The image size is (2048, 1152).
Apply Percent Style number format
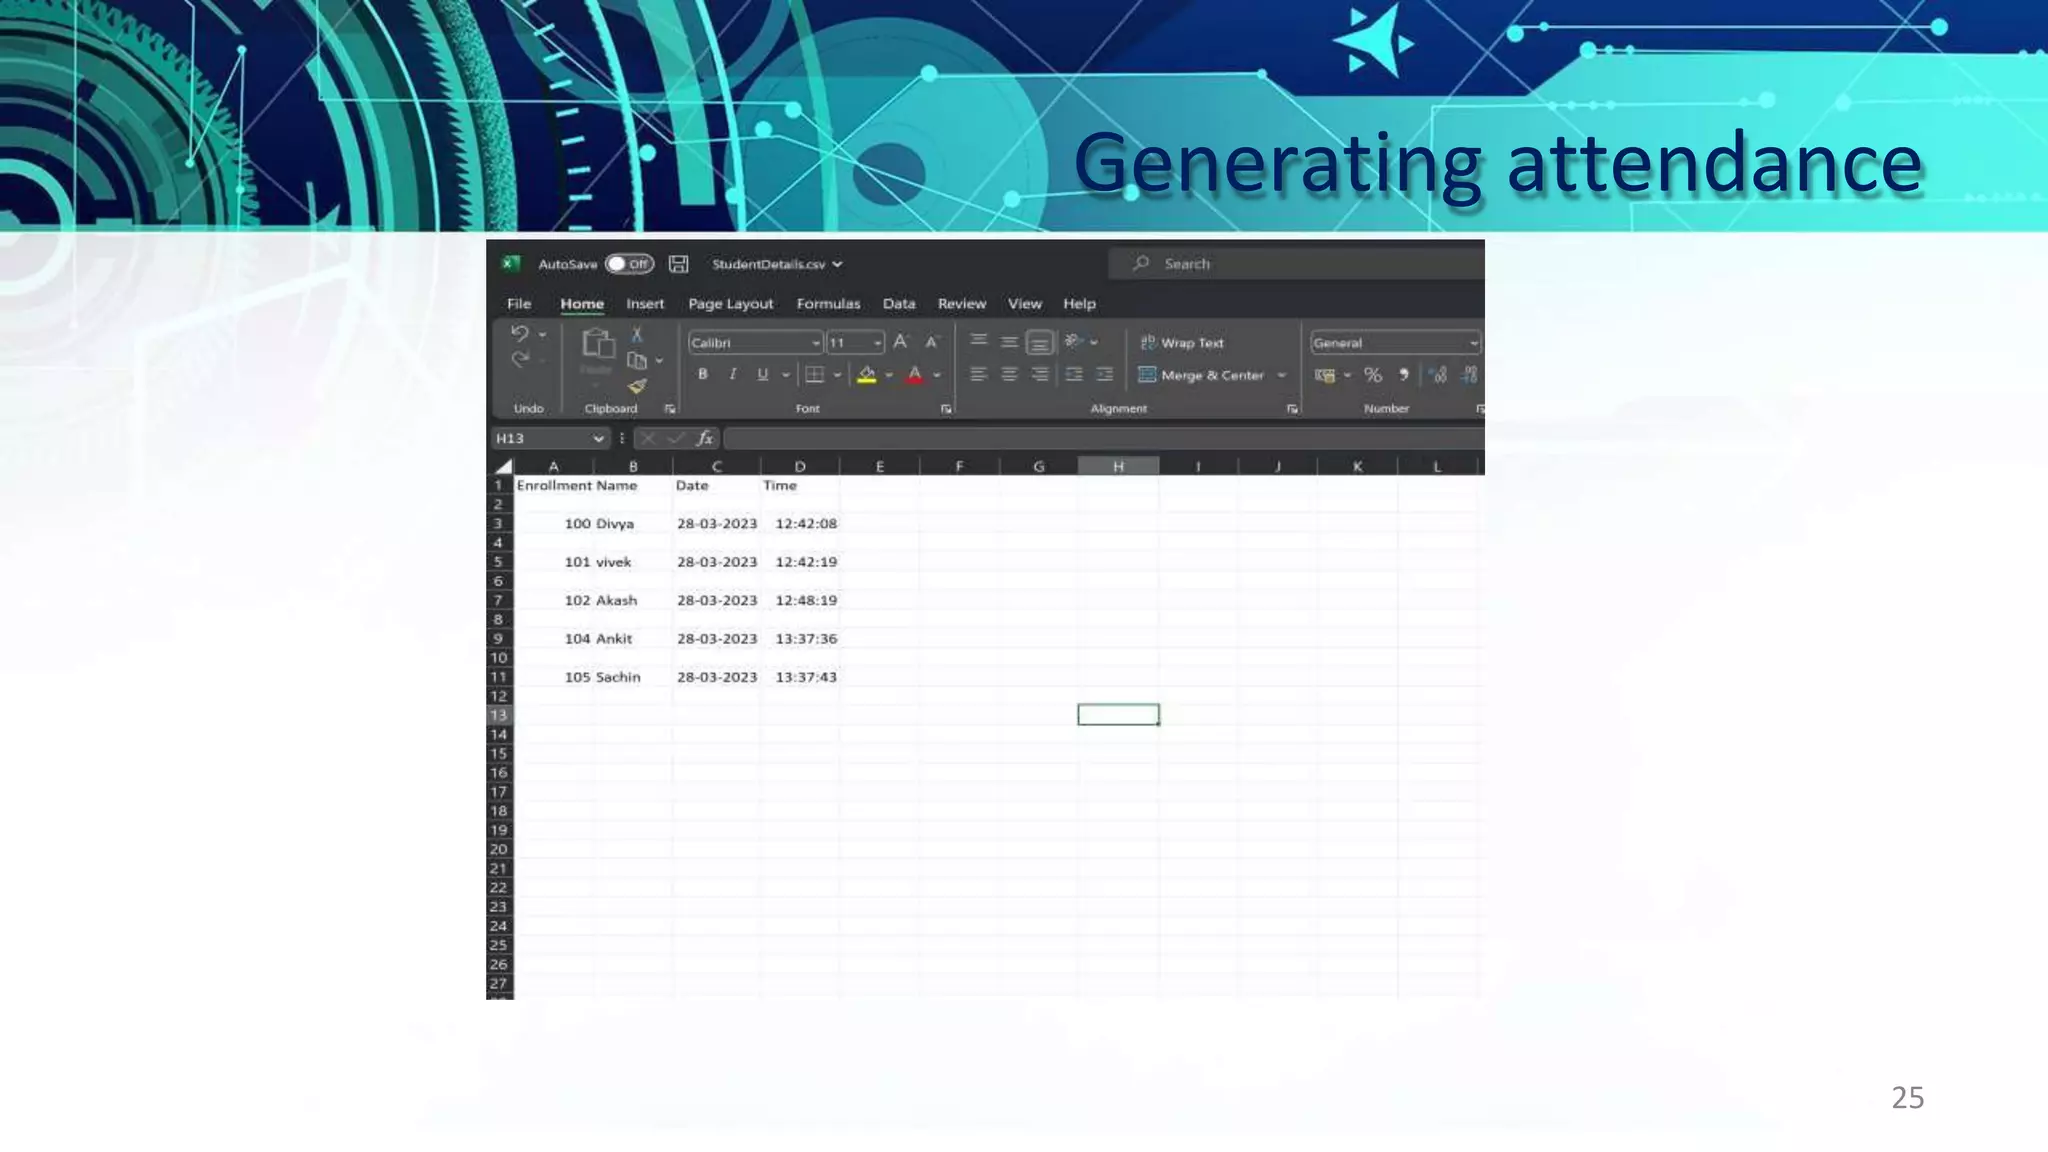coord(1373,375)
